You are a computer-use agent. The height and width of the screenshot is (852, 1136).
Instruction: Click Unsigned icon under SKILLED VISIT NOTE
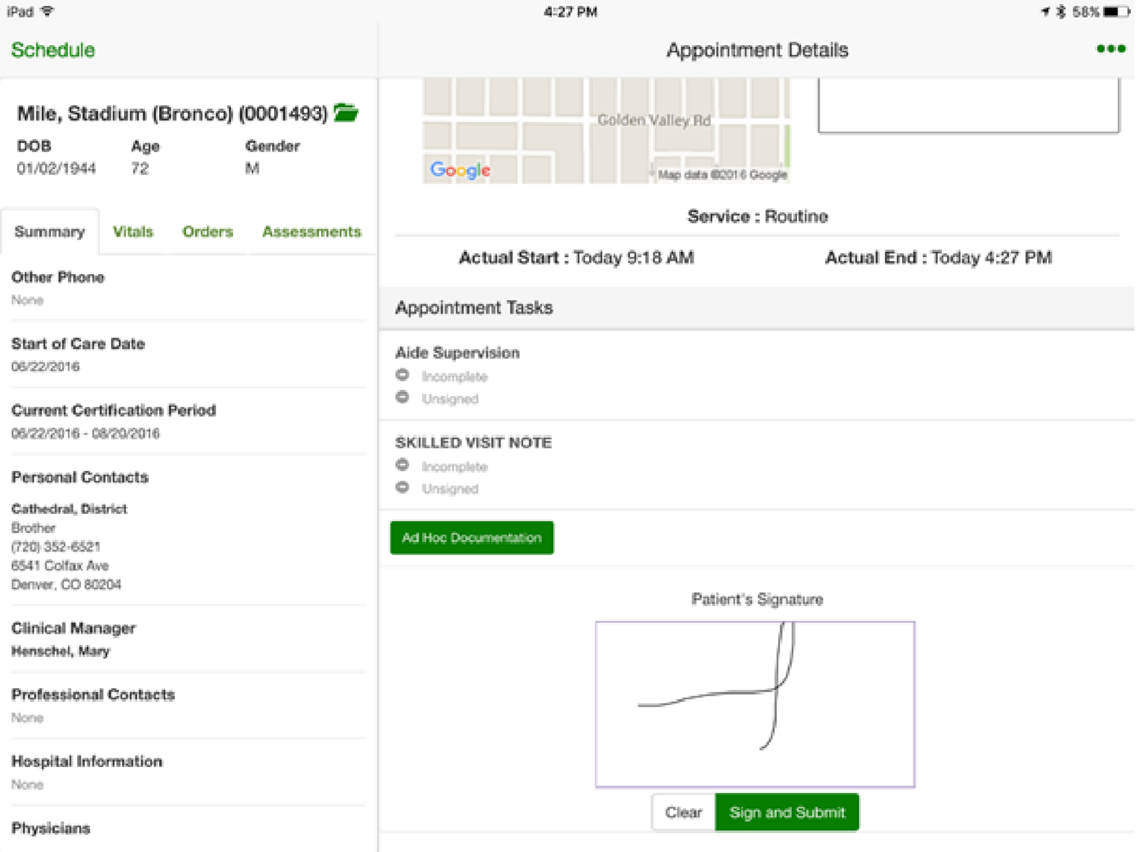(x=403, y=488)
